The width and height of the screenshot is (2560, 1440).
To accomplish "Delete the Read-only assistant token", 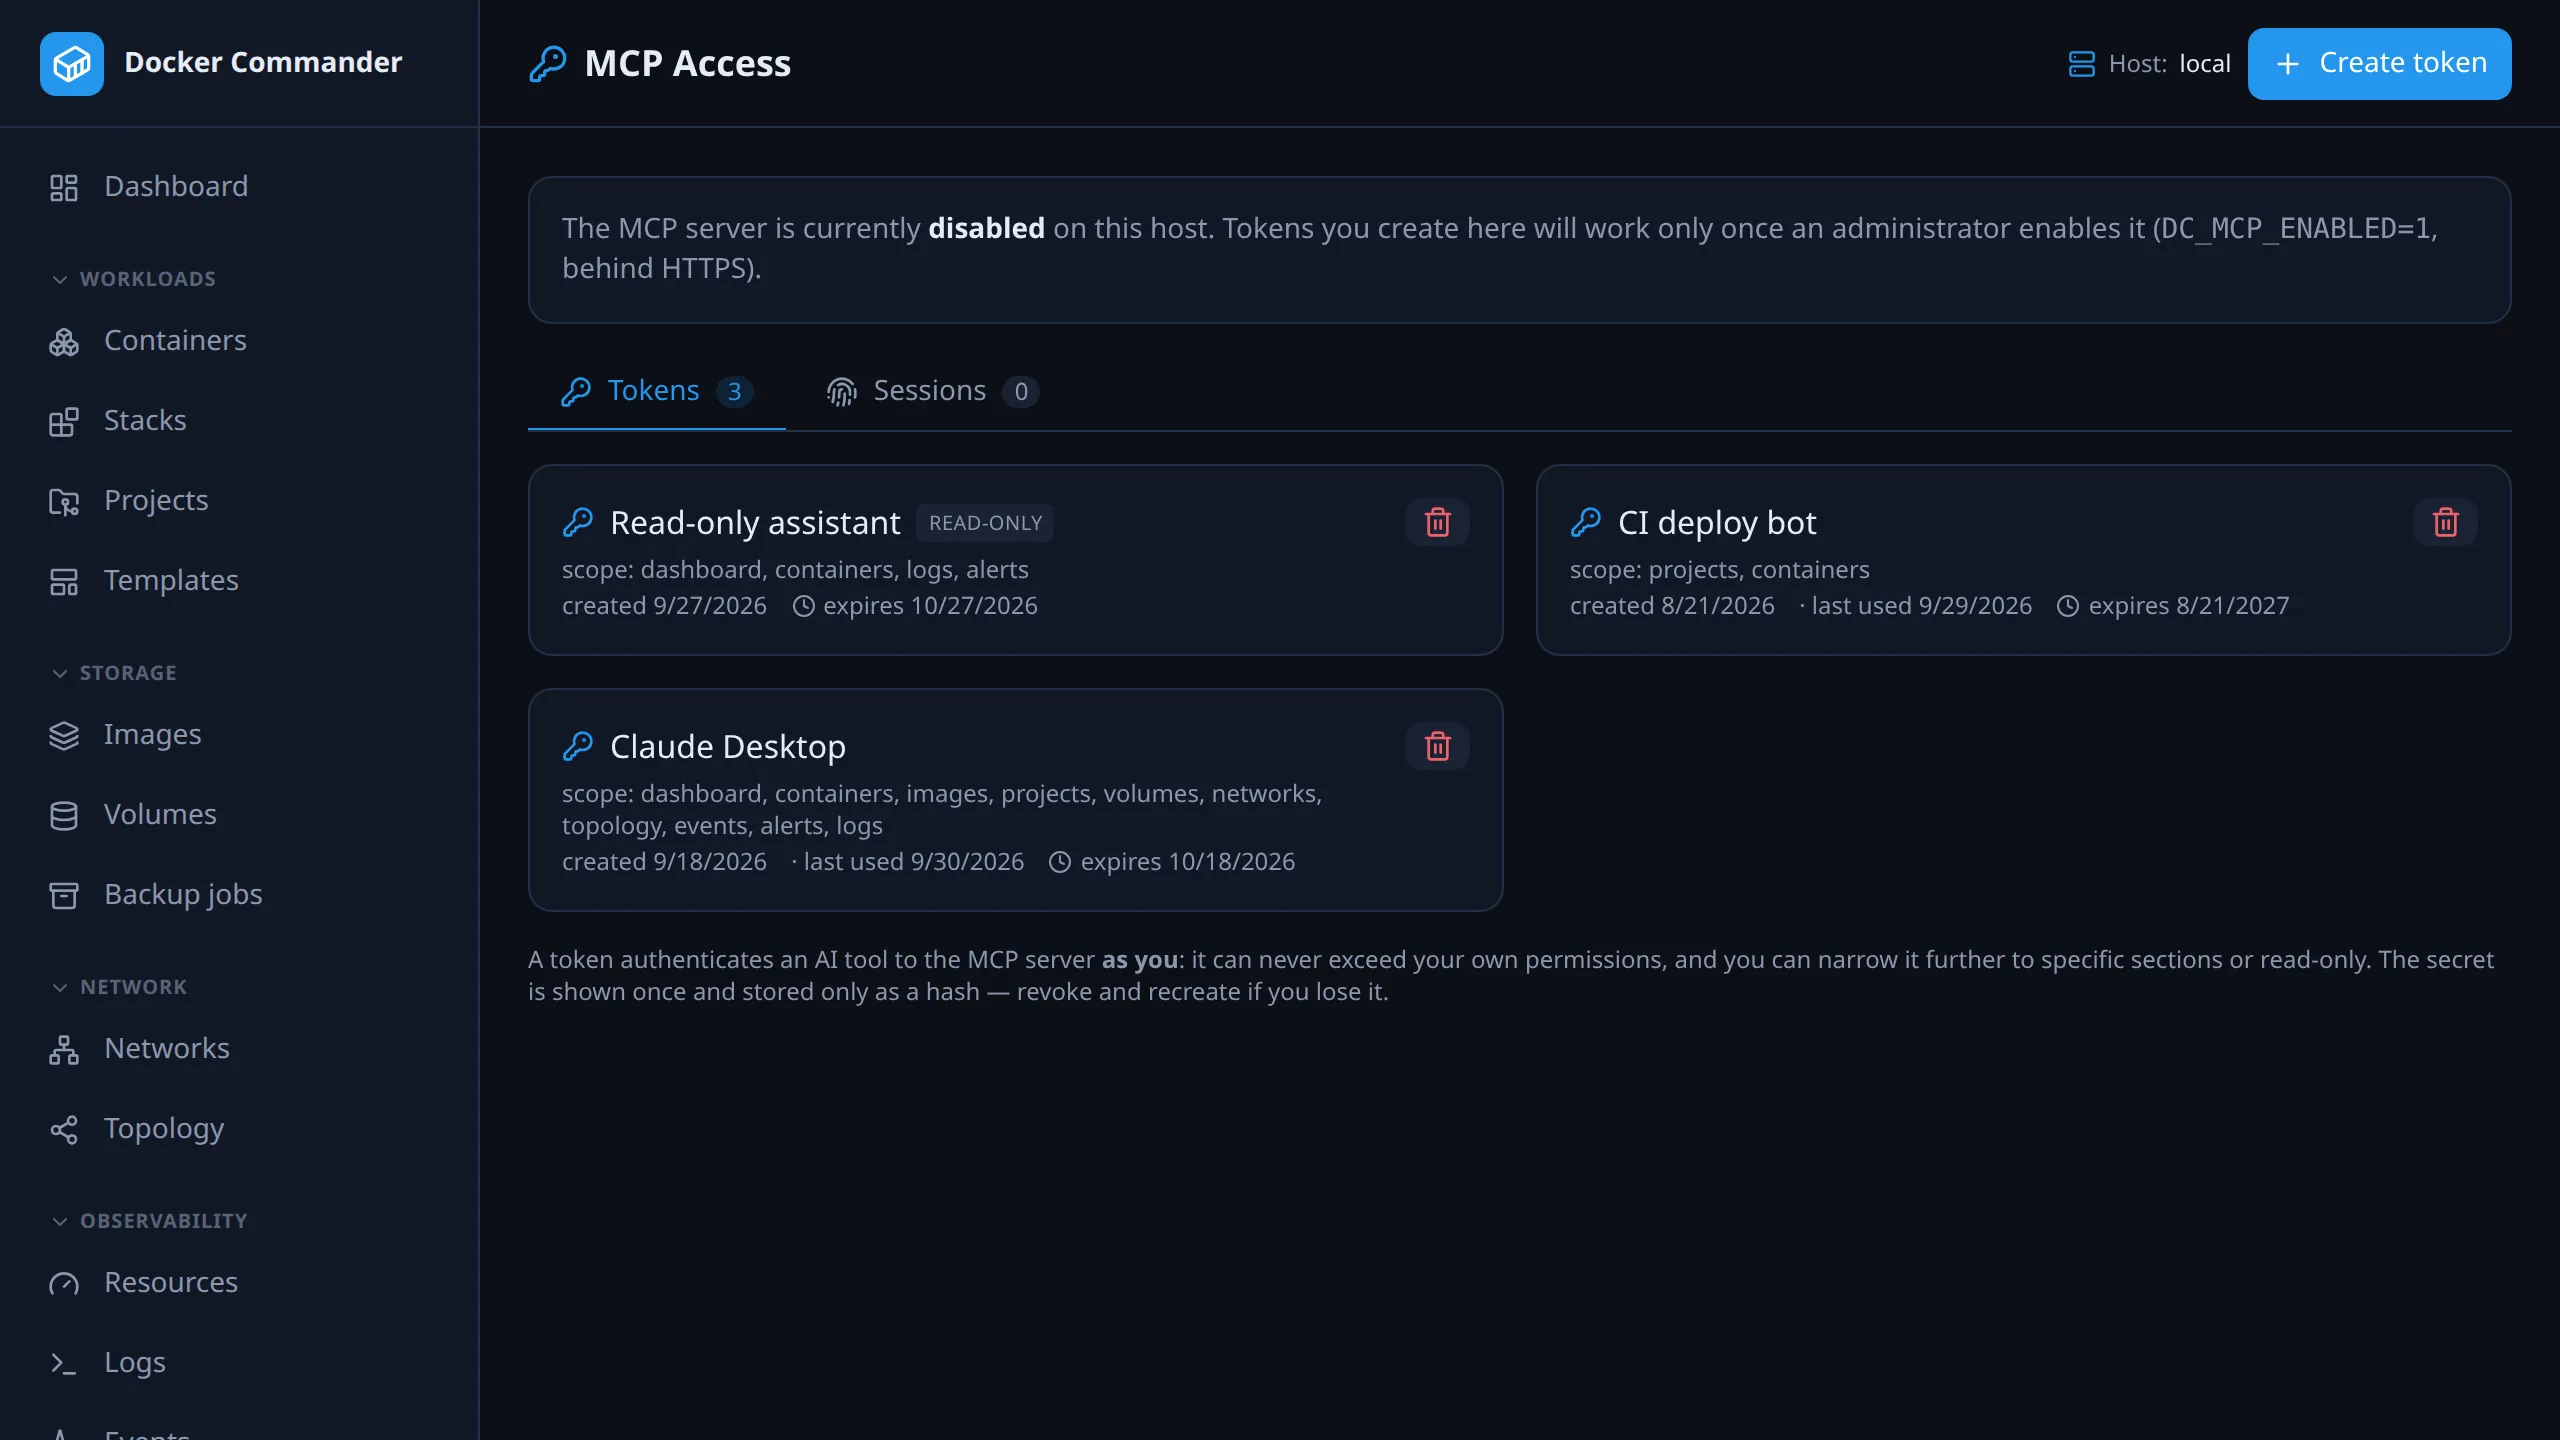I will [x=1438, y=522].
